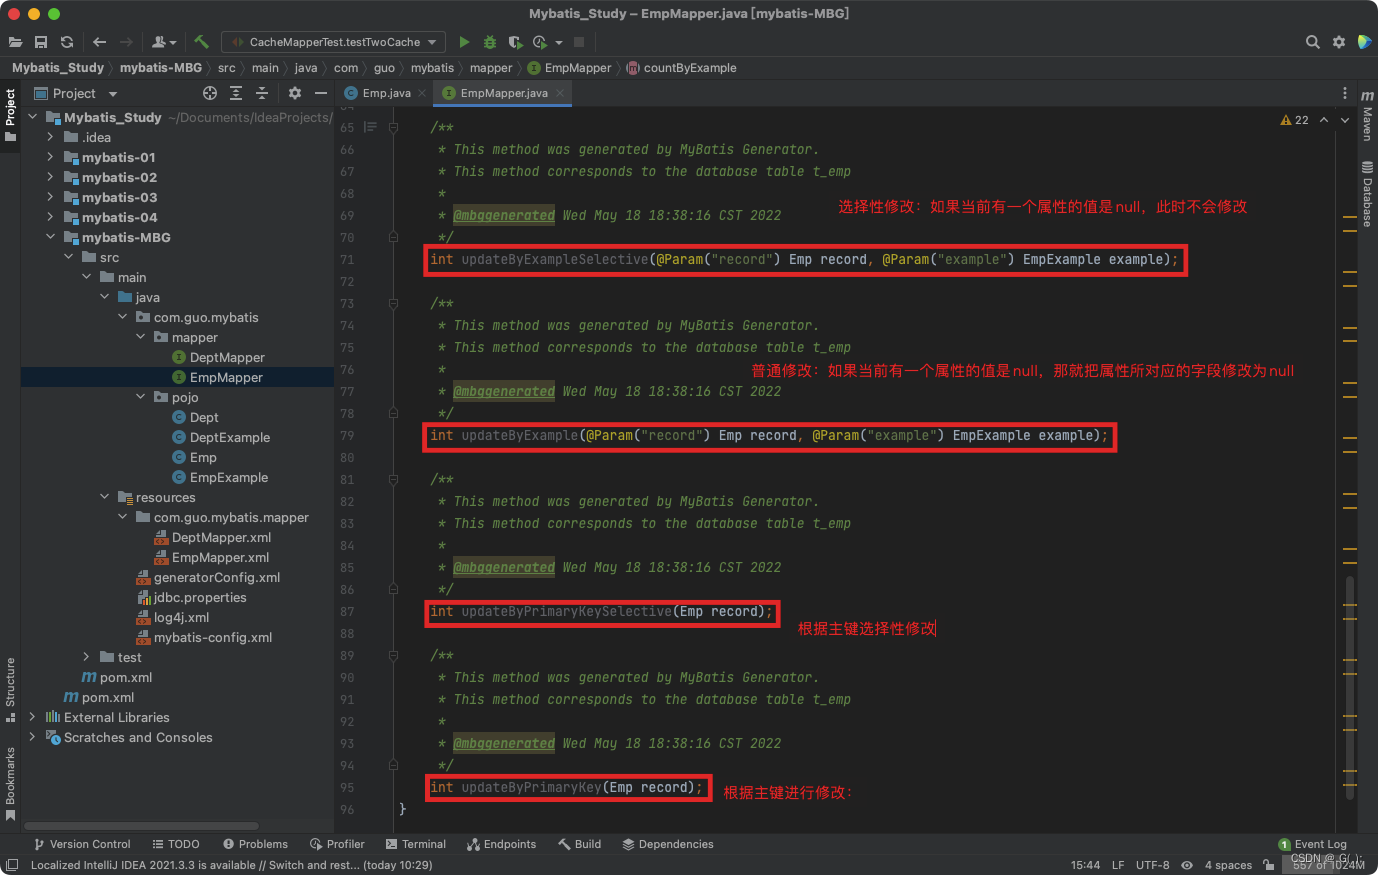Run CacheMapperTest with the green play icon

click(x=464, y=42)
